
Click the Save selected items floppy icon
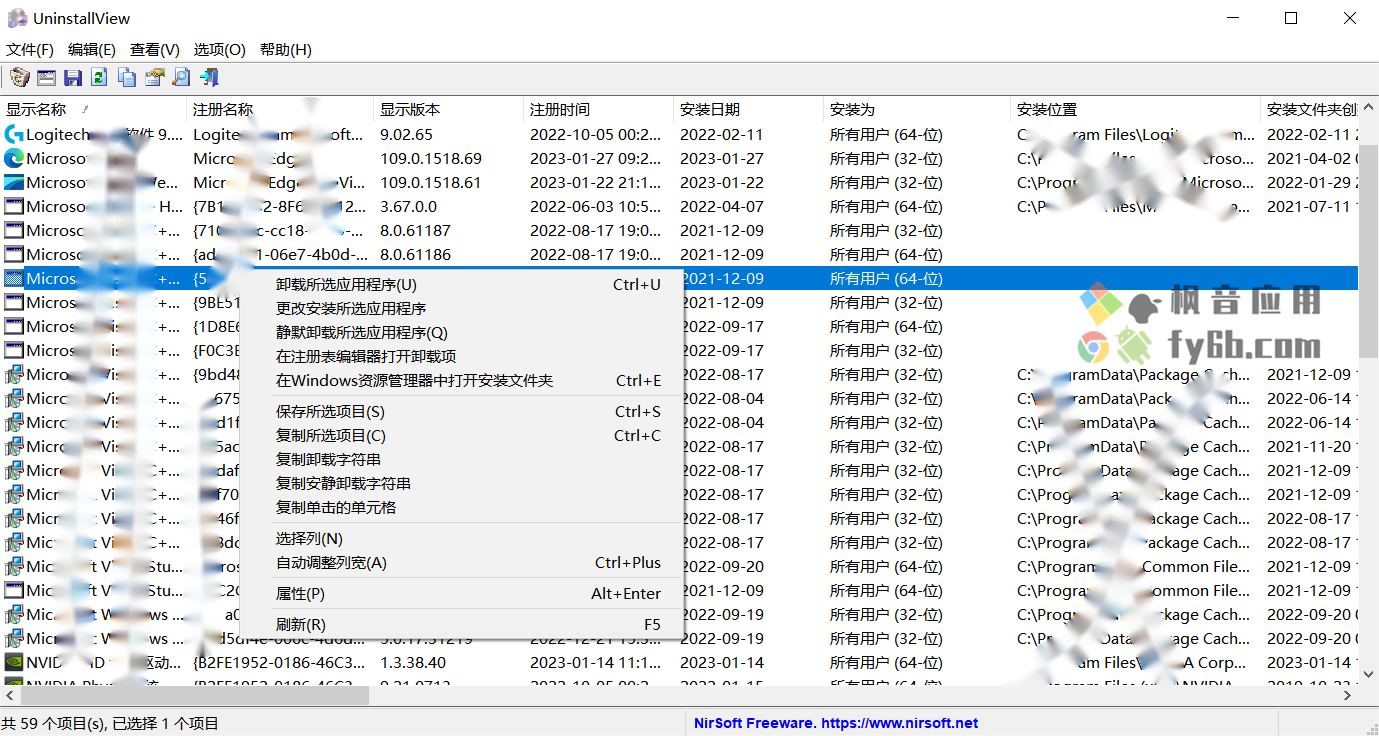pyautogui.click(x=73, y=77)
